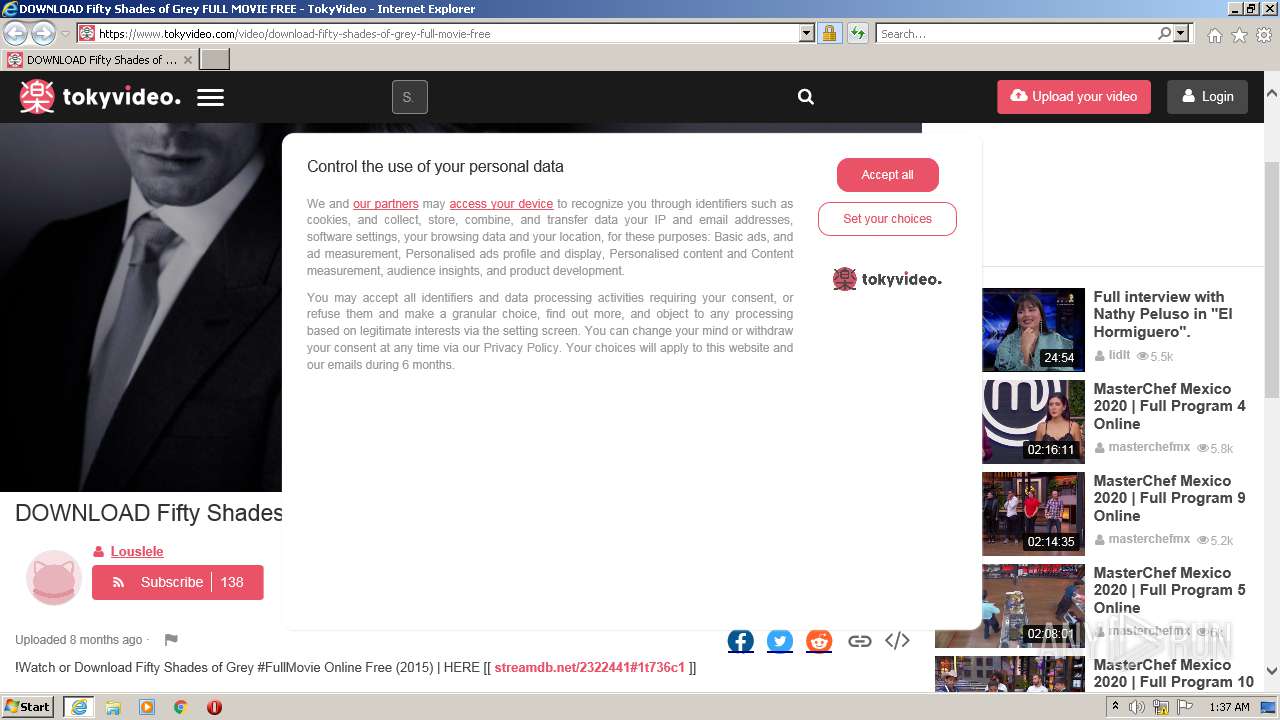
Task: Open MasterChef Mexico Program 4 thumbnail
Action: [1033, 422]
